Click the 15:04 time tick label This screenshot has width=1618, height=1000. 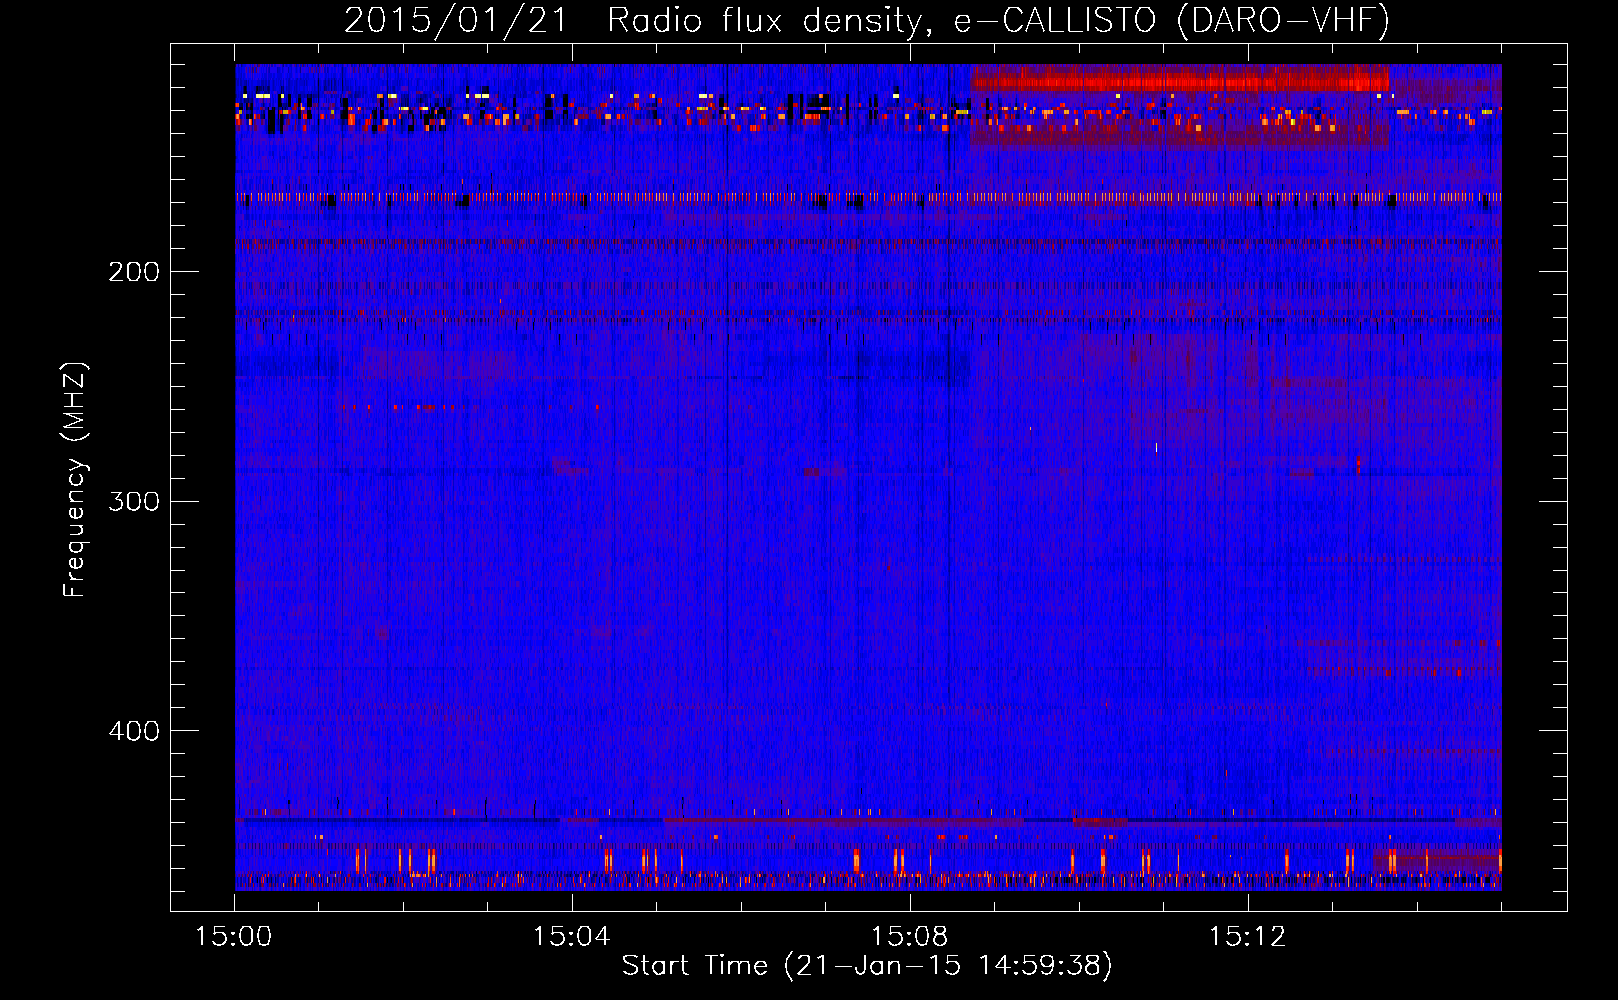click(571, 937)
